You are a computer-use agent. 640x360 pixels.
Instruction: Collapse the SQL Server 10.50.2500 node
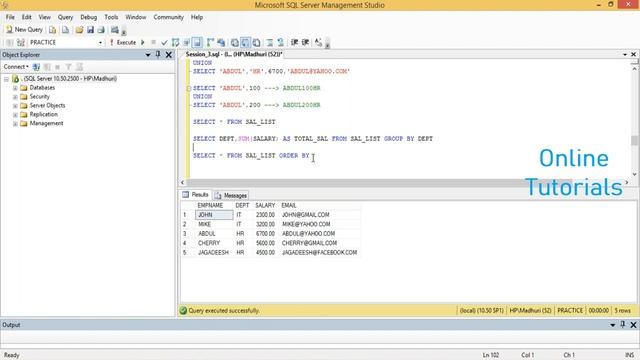point(6,79)
